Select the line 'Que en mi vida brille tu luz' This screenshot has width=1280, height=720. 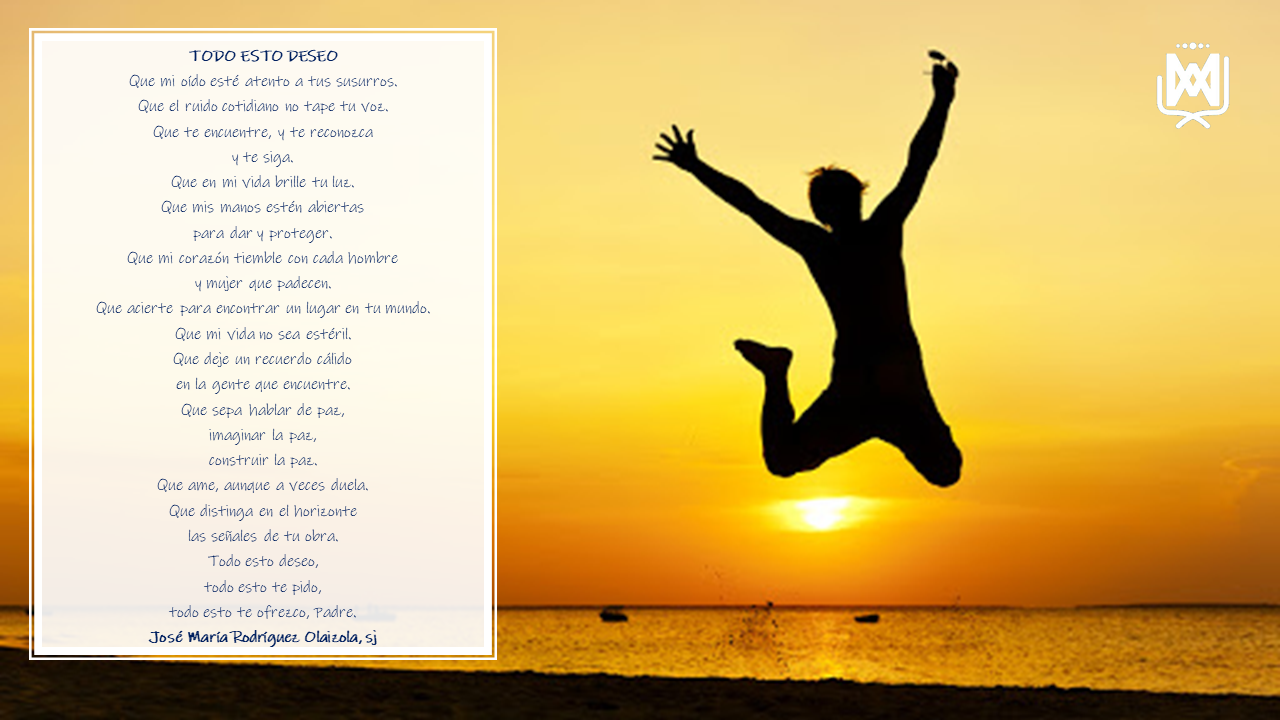pyautogui.click(x=263, y=182)
